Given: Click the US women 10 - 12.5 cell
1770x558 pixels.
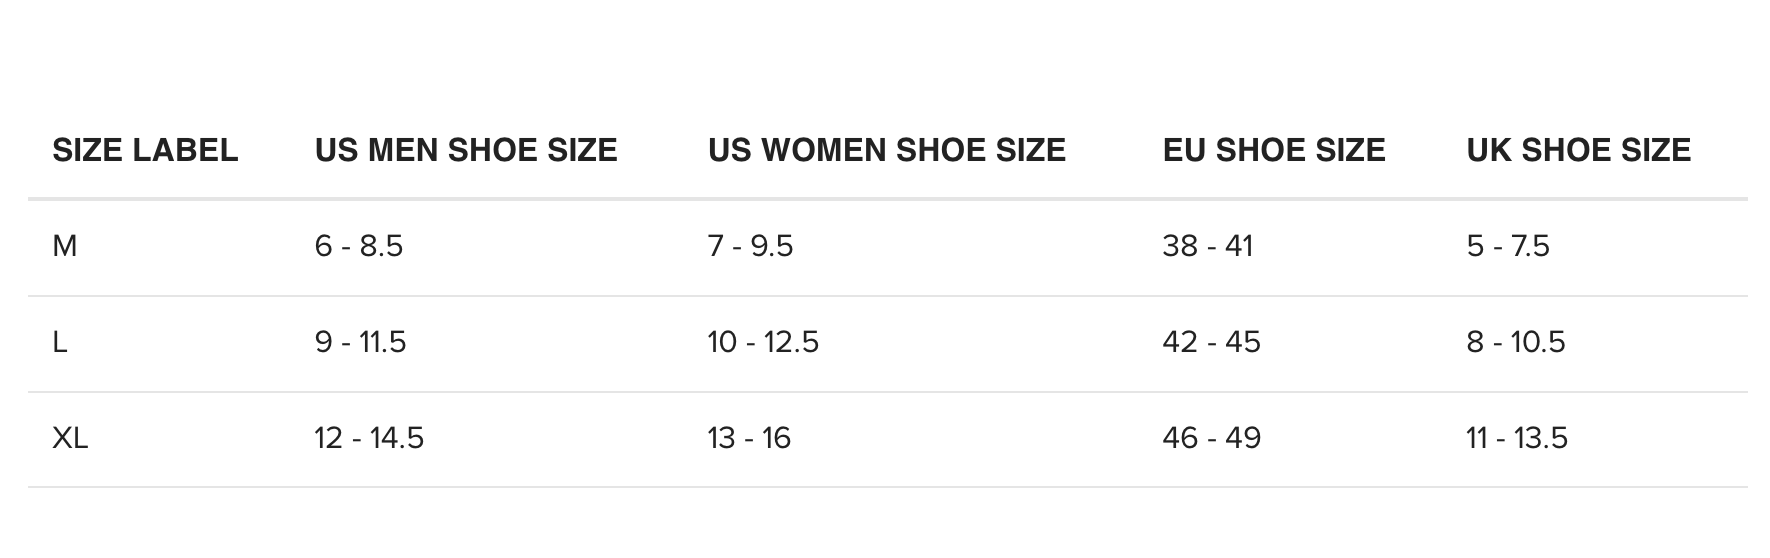Looking at the screenshot, I should pyautogui.click(x=763, y=342).
